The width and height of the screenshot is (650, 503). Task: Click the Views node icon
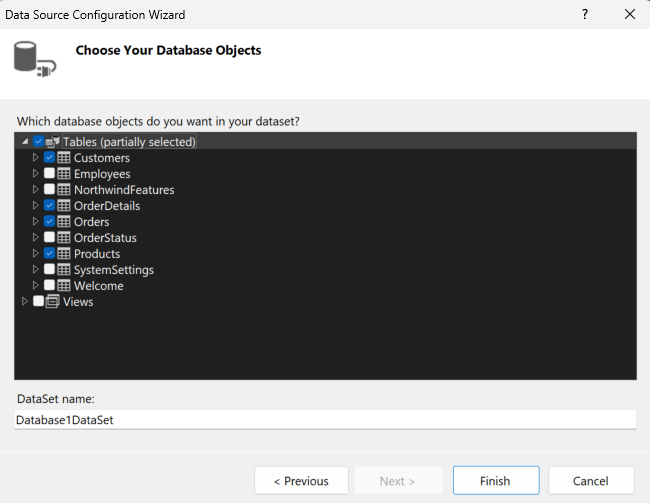pyautogui.click(x=53, y=302)
